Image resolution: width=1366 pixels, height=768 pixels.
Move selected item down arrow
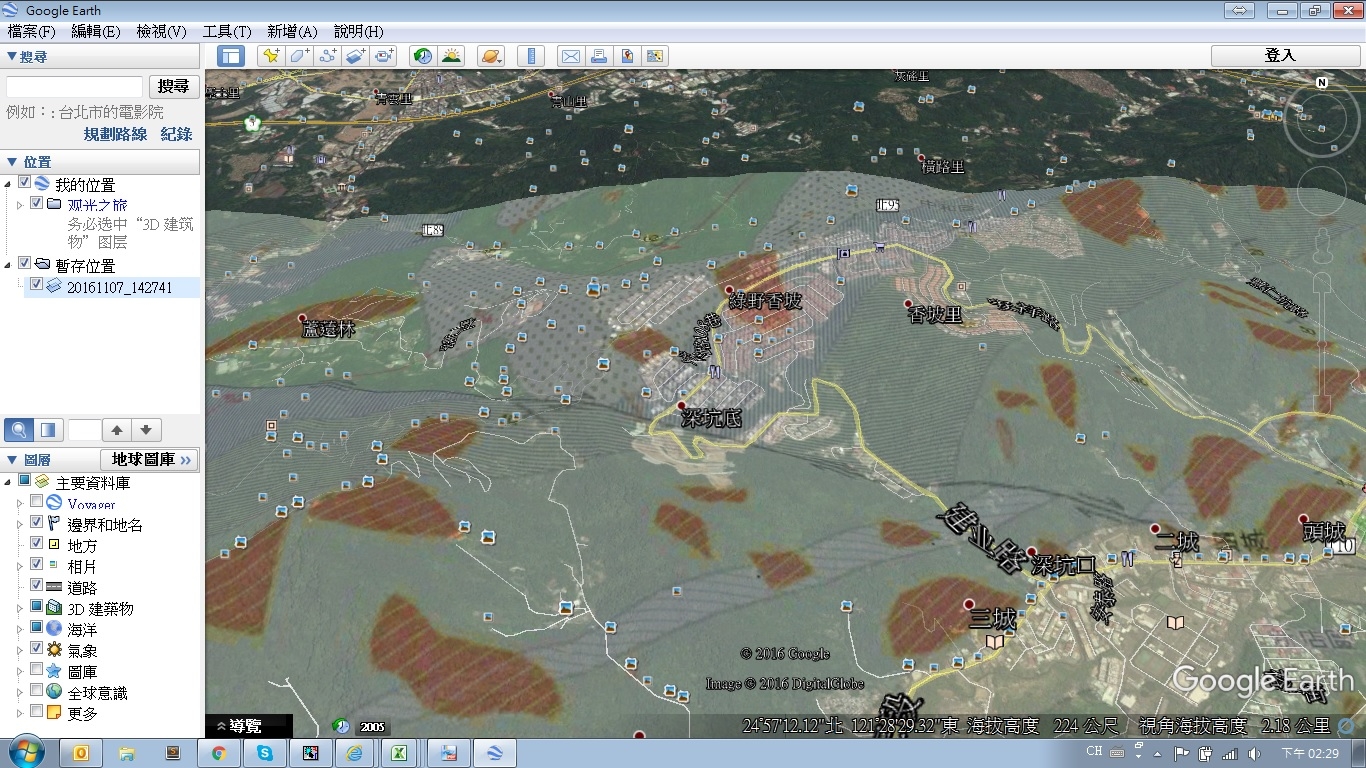coord(146,430)
